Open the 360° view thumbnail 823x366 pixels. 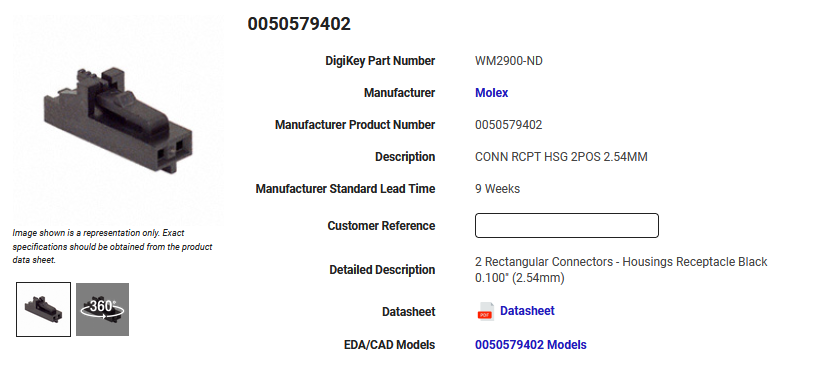point(102,309)
